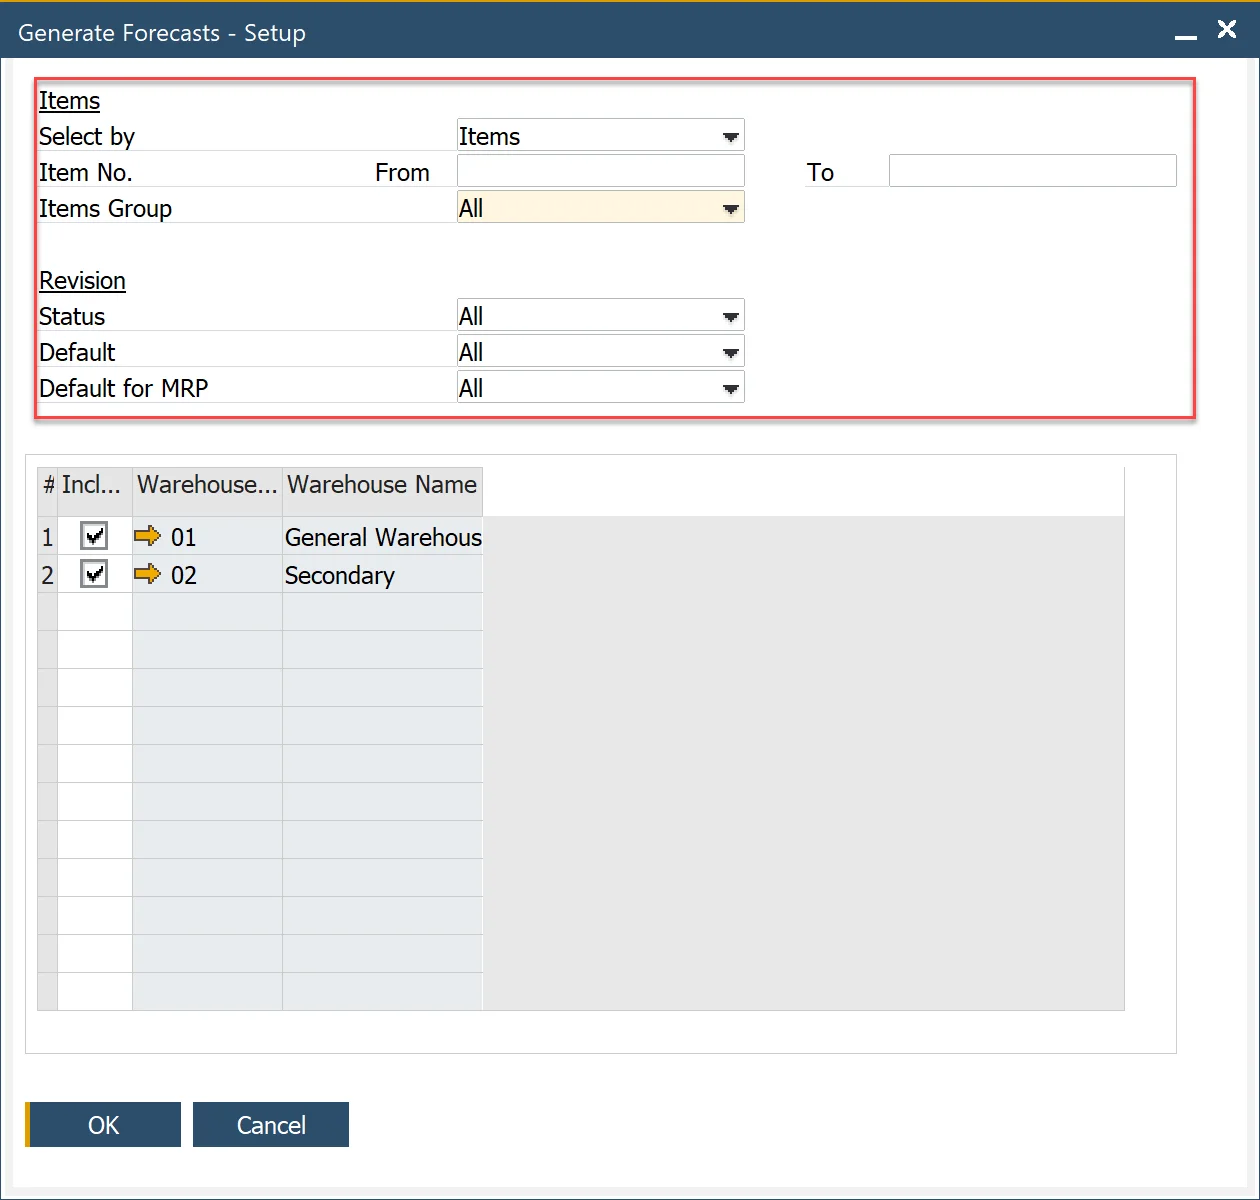Click the orange link arrow for warehouse 01

[147, 536]
